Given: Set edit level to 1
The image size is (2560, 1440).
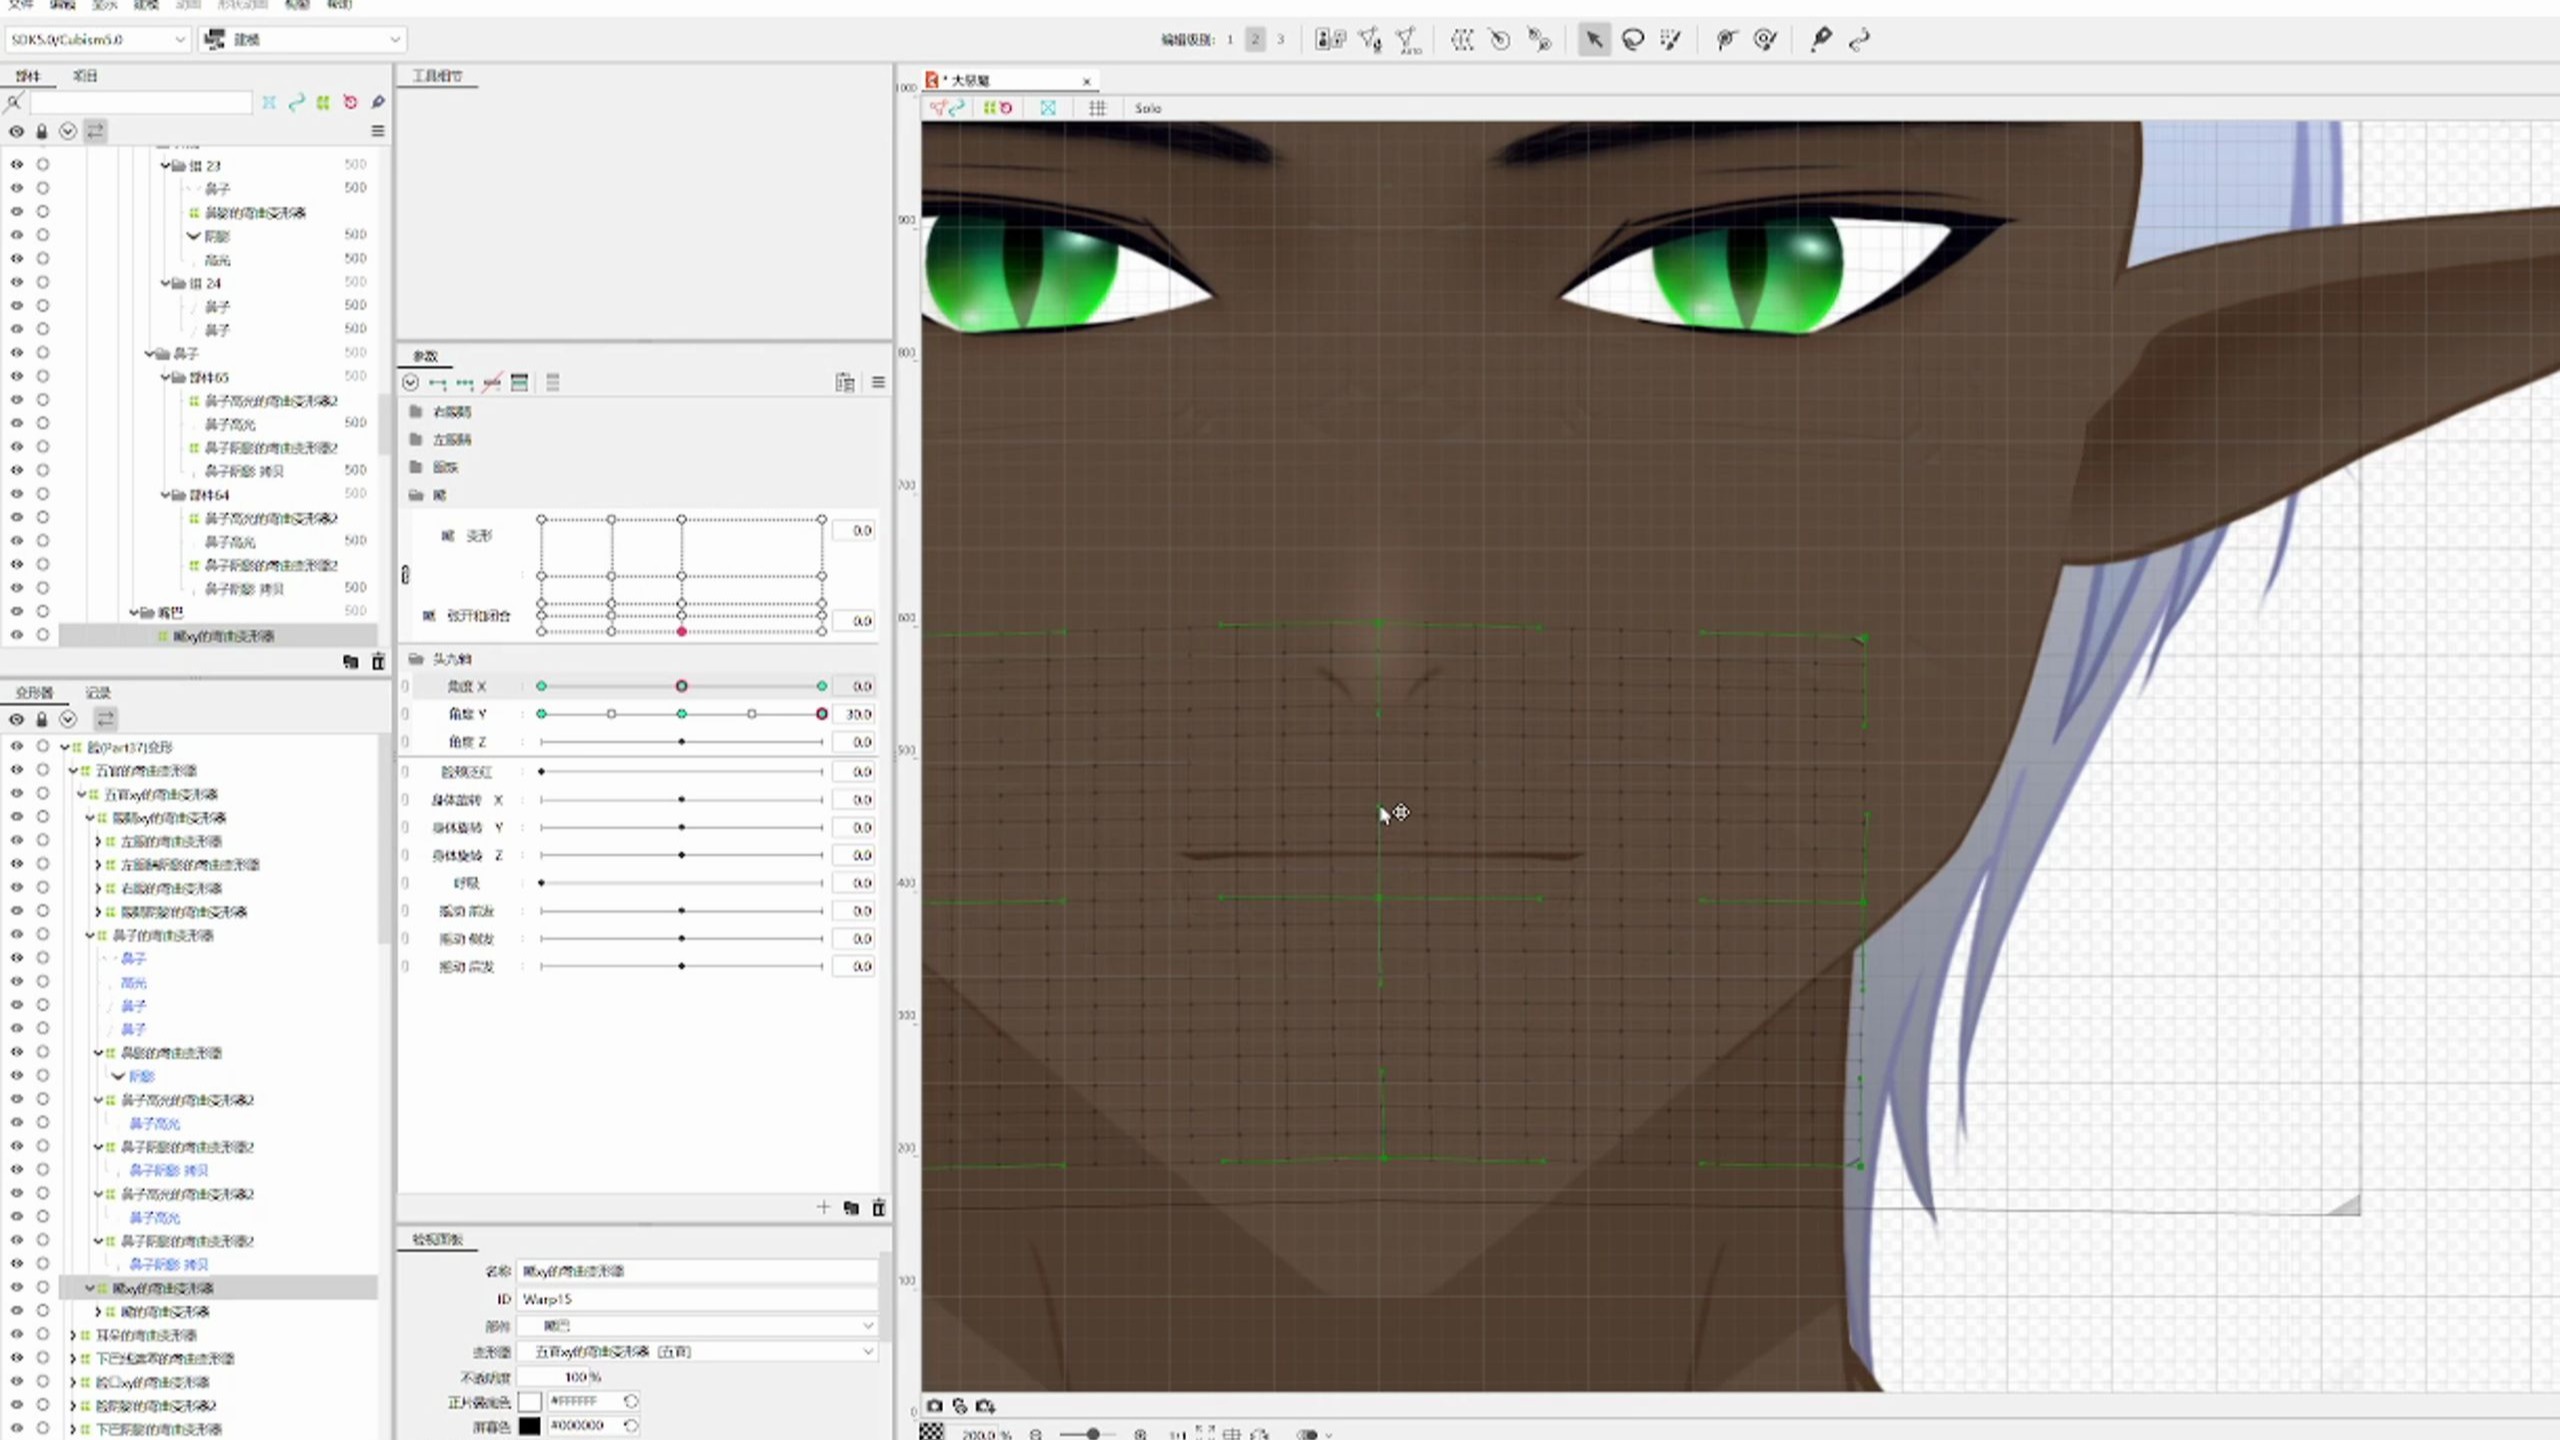Looking at the screenshot, I should tap(1229, 40).
